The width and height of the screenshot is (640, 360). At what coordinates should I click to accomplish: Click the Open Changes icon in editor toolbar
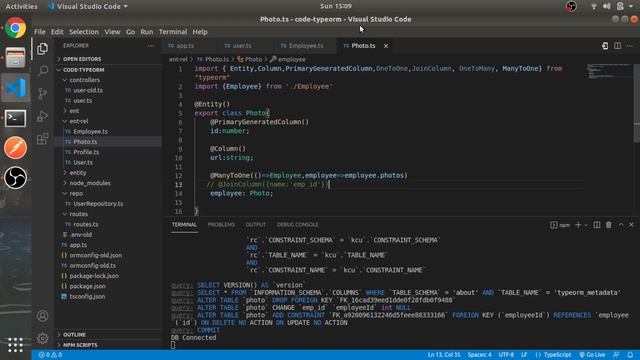[605, 46]
